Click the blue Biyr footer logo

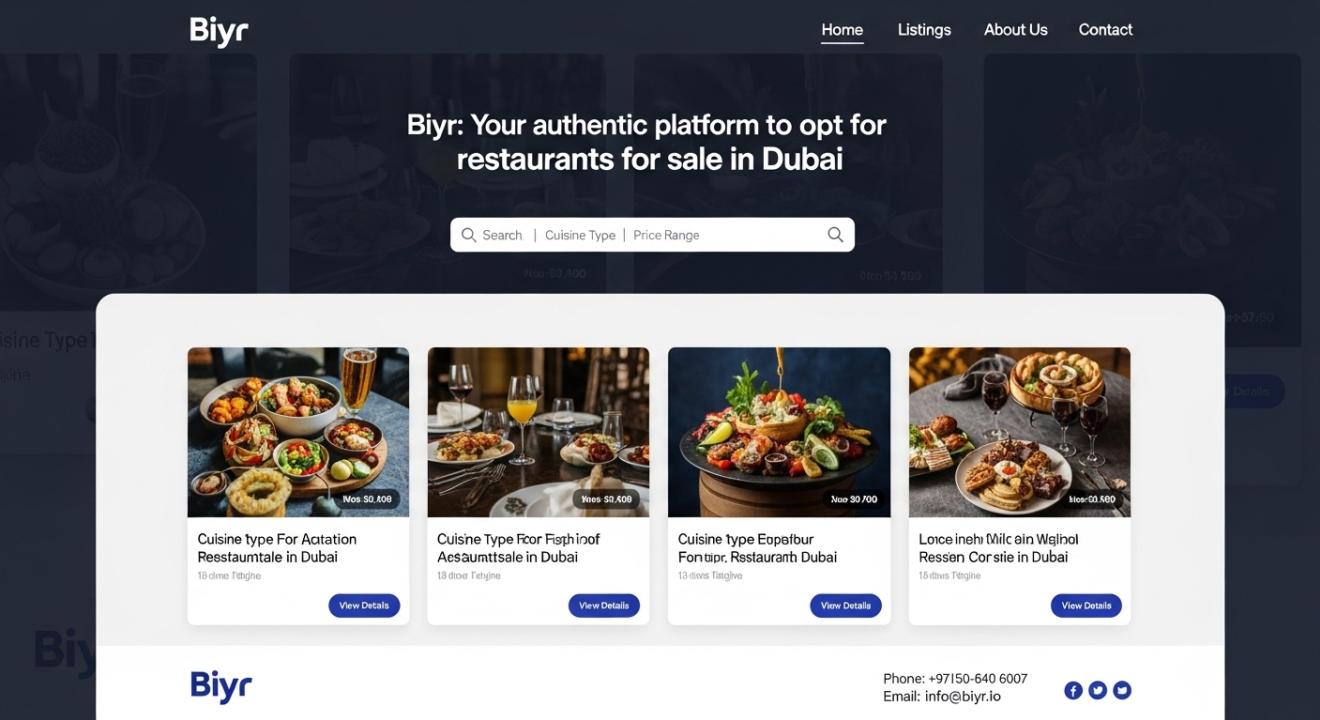pos(221,687)
